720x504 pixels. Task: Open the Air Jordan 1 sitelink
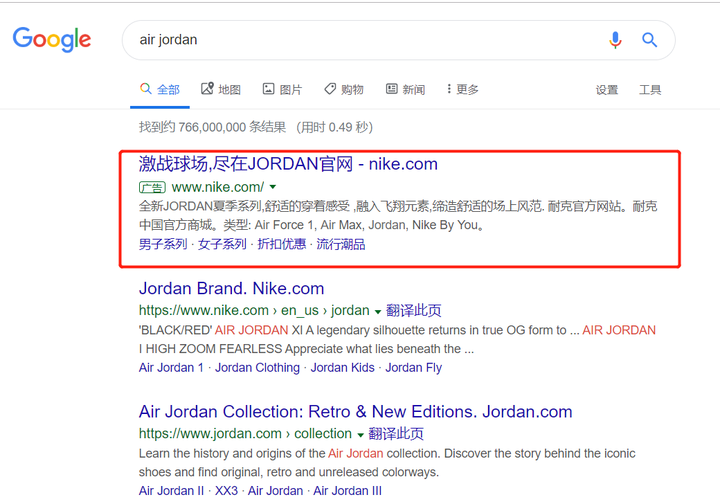[171, 368]
